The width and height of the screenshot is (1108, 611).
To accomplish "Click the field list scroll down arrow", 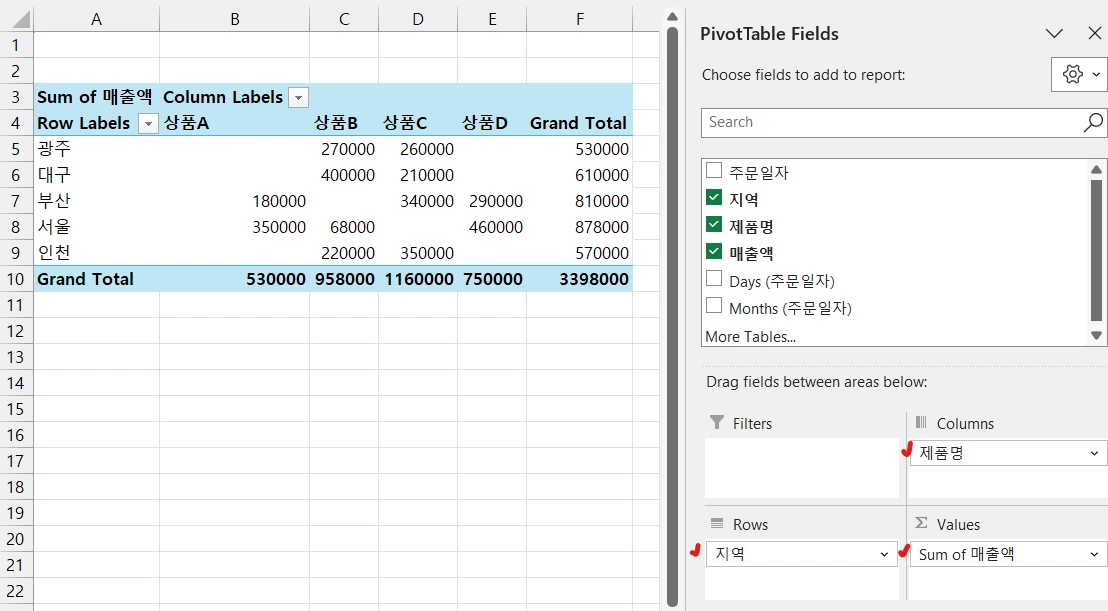I will coord(1096,336).
